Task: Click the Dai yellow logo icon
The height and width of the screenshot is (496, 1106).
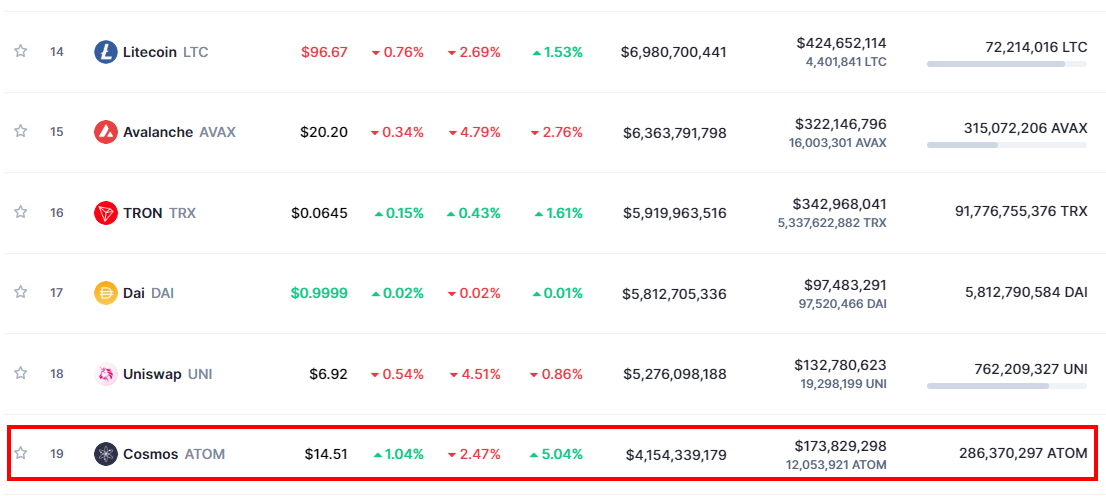Action: 106,293
